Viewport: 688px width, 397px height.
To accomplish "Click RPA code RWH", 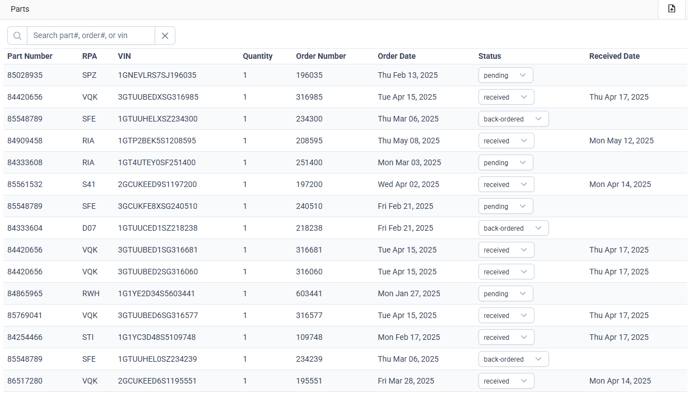I will [91, 293].
